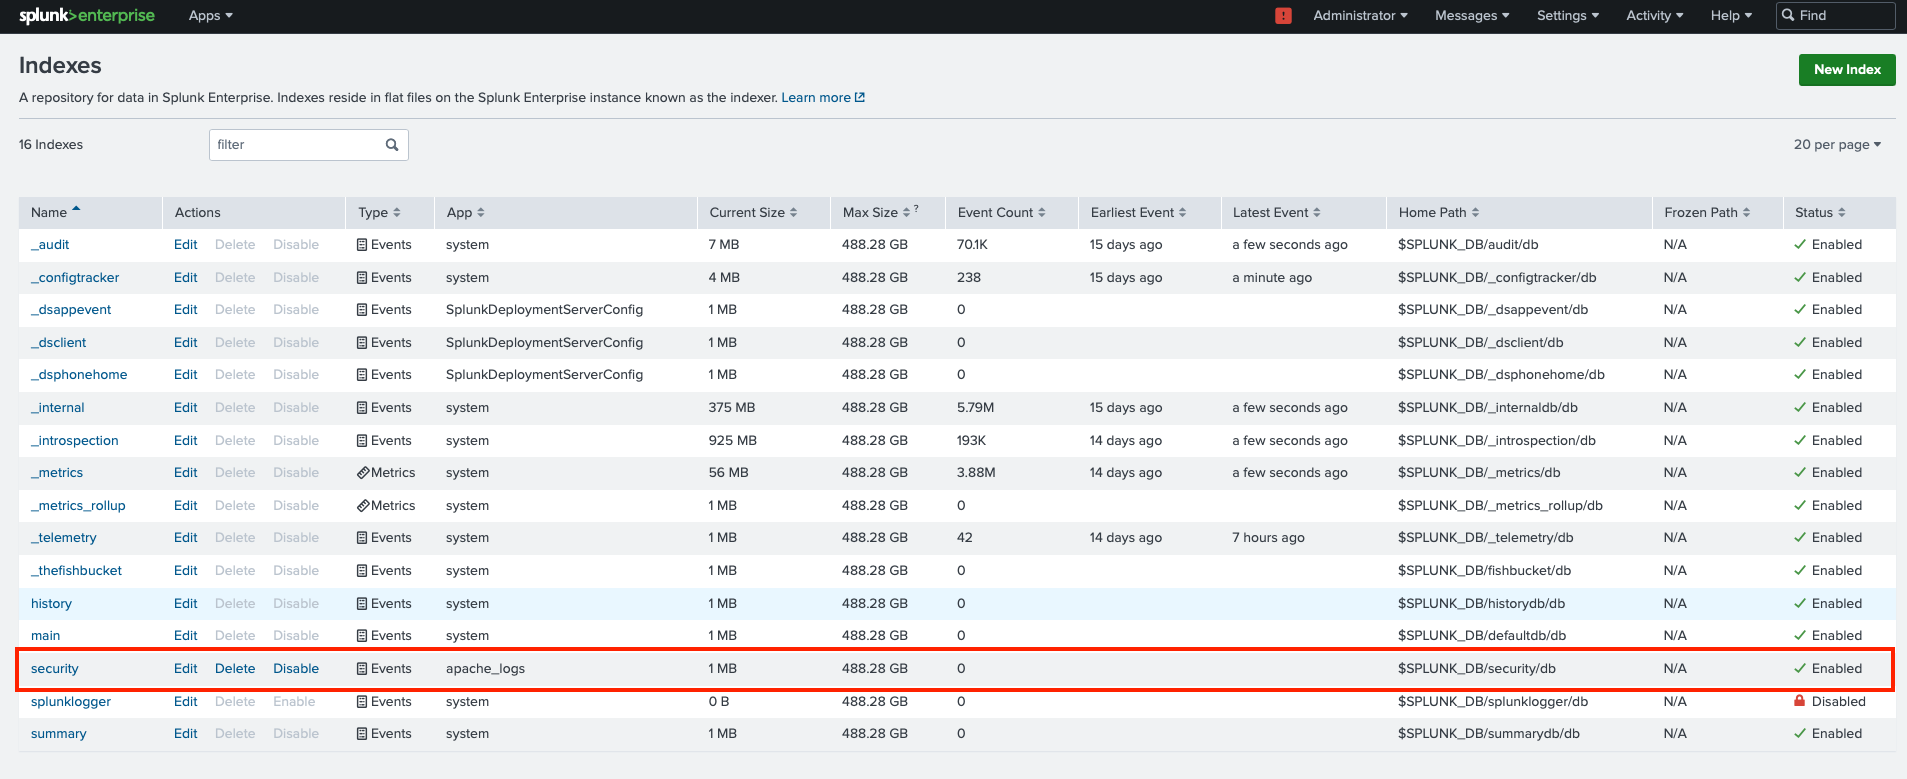Image resolution: width=1907 pixels, height=779 pixels.
Task: Open the Activity menu
Action: pos(1655,16)
